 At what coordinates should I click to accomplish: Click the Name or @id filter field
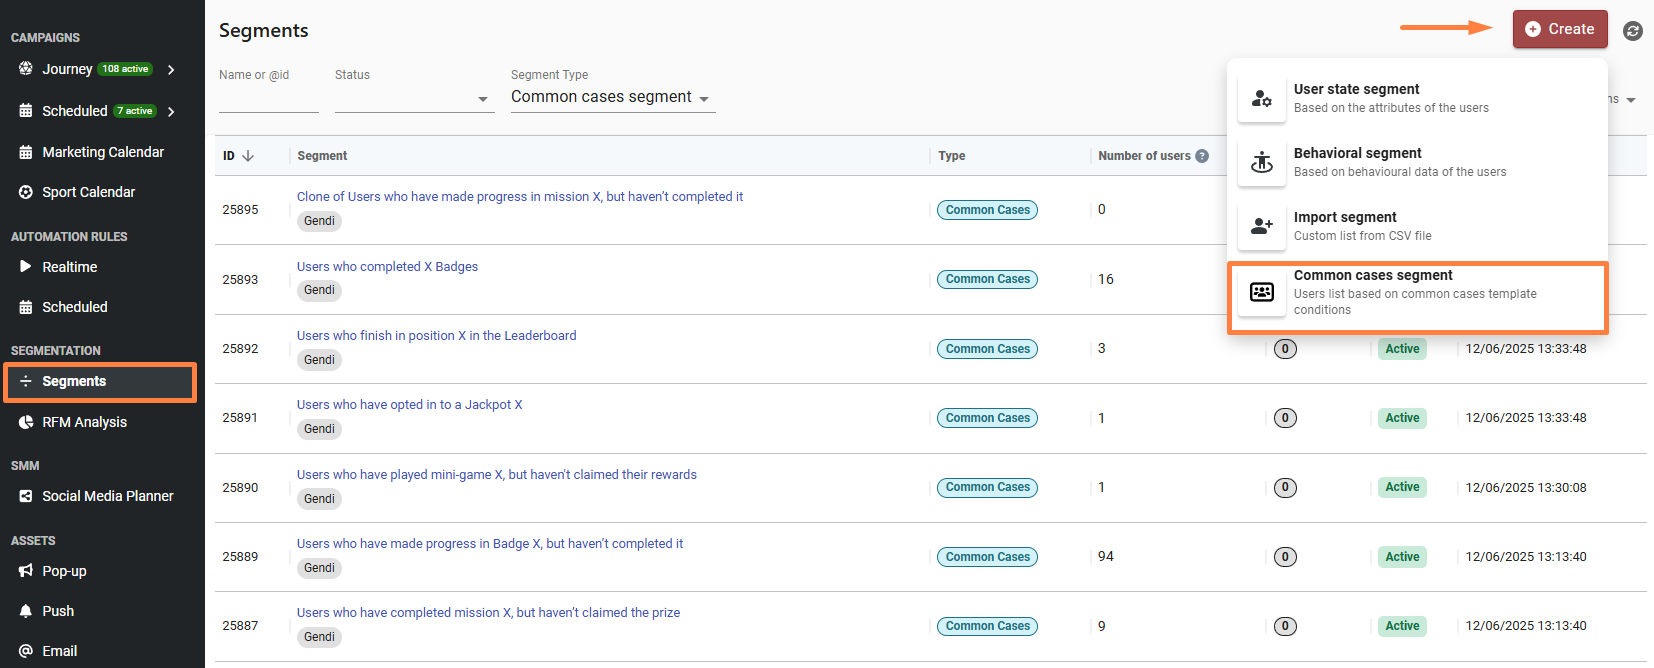pyautogui.click(x=269, y=98)
